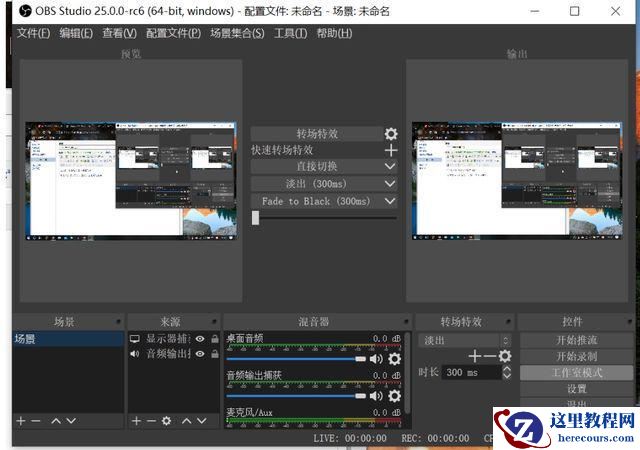Add transition in 转场特效 dock
This screenshot has width=640, height=450.
click(x=475, y=356)
